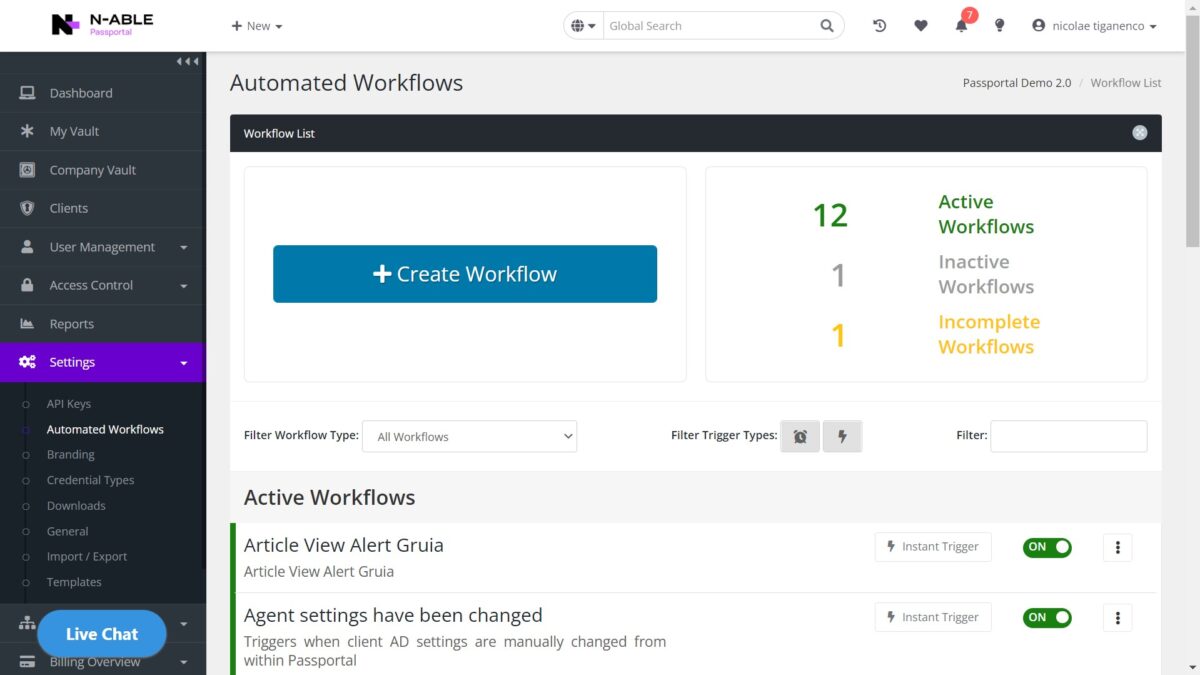Screen dimensions: 1200x675
Task: Click the Active Workflows count label
Action: point(986,214)
